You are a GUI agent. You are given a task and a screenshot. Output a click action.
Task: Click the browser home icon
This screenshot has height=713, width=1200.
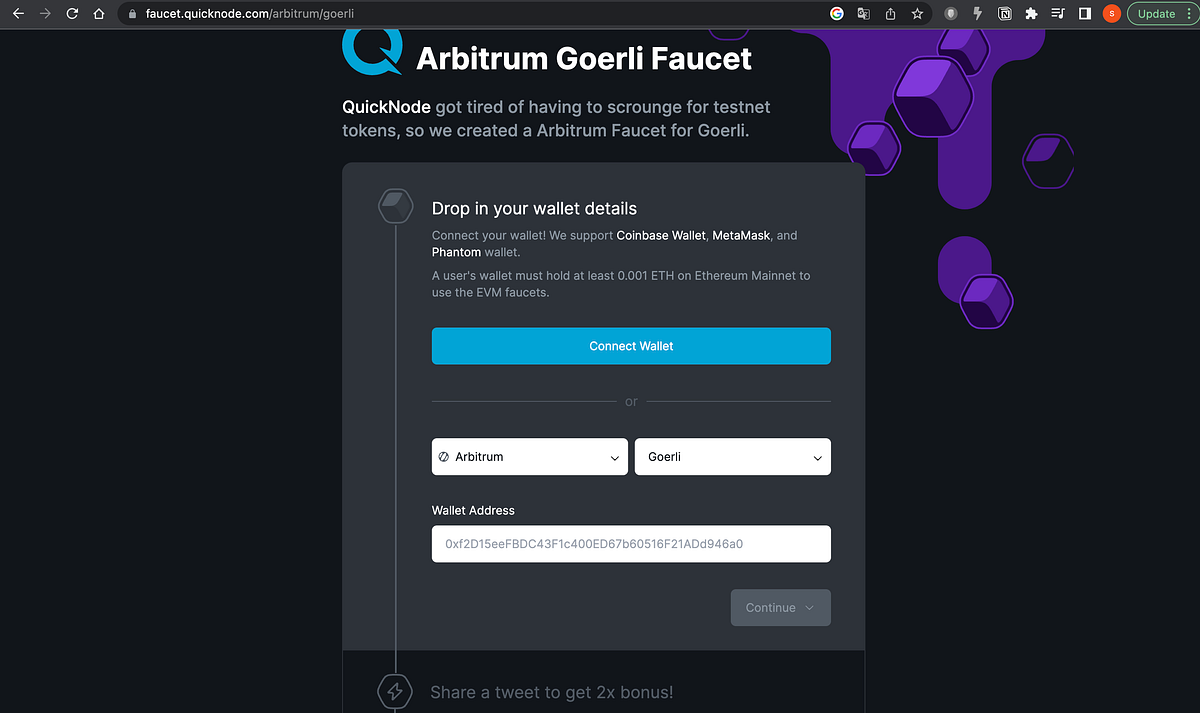(x=98, y=14)
